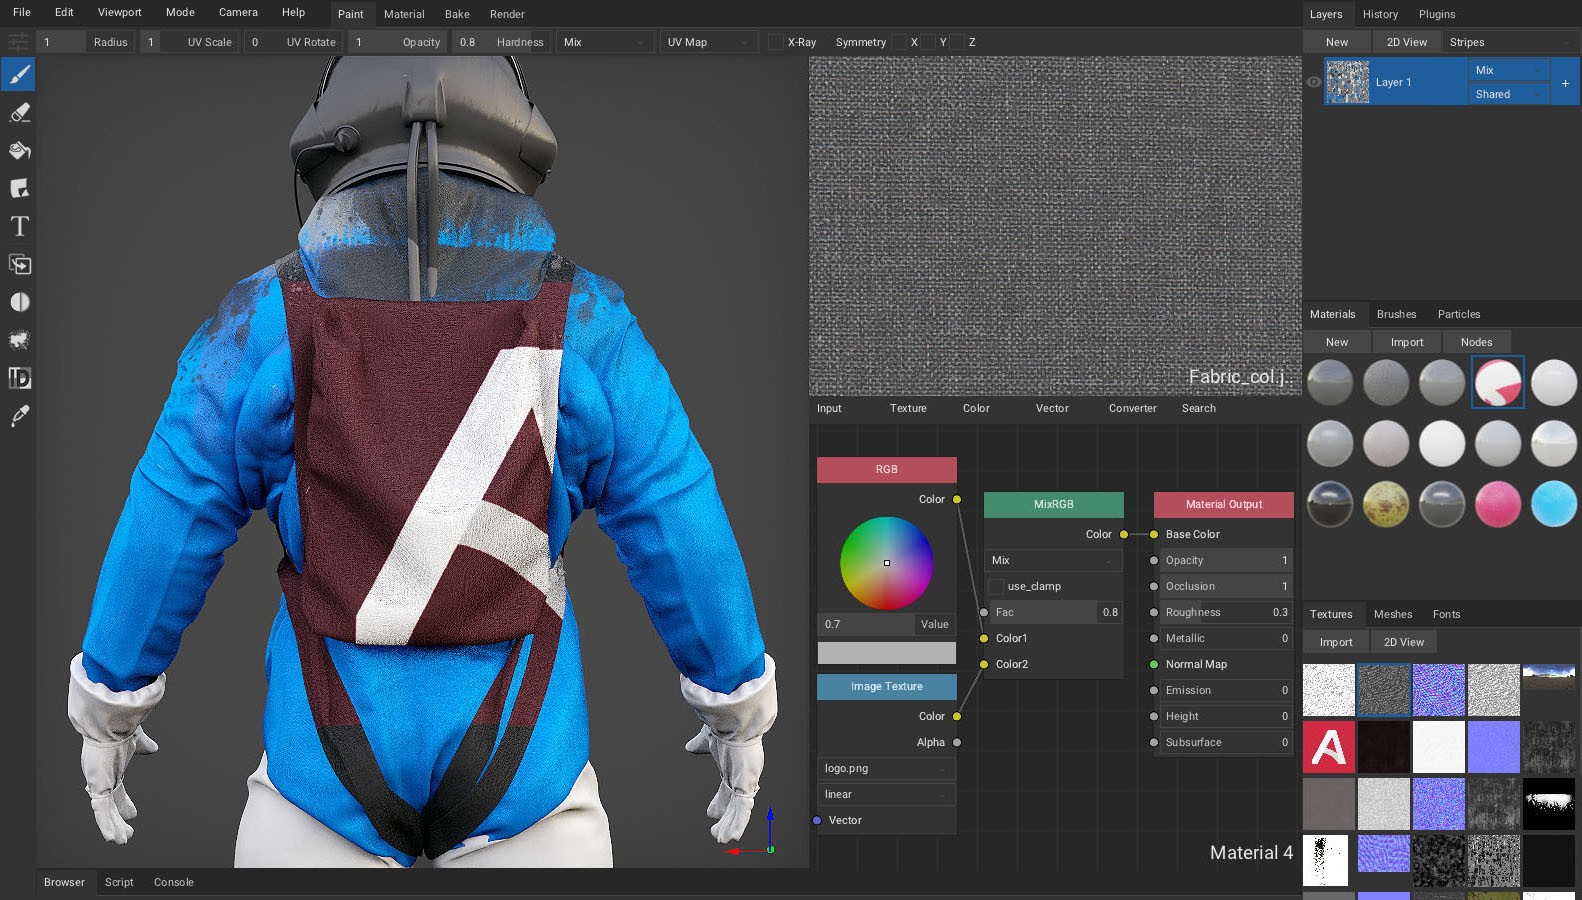Image resolution: width=1582 pixels, height=900 pixels.
Task: Open the Camera menu
Action: click(x=238, y=13)
